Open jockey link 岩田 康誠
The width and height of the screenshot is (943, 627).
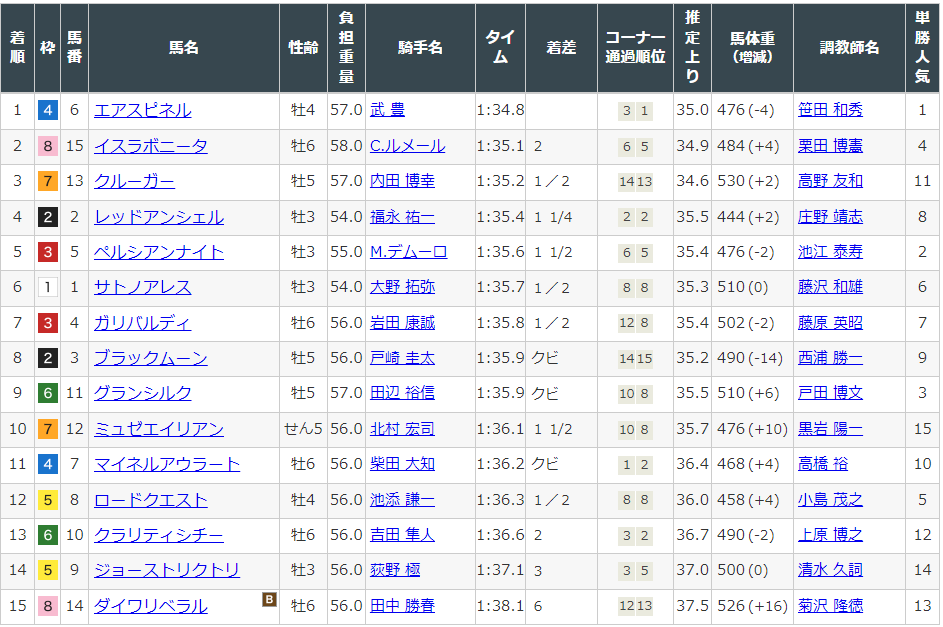(402, 323)
